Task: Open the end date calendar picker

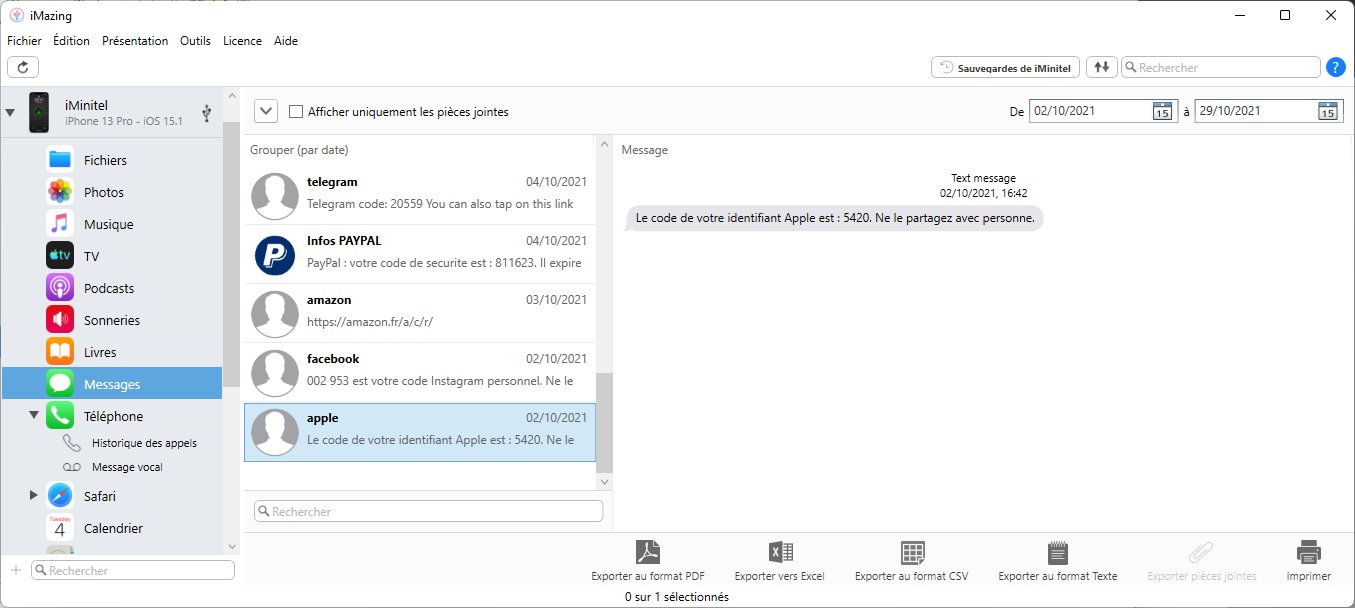Action: [1327, 111]
